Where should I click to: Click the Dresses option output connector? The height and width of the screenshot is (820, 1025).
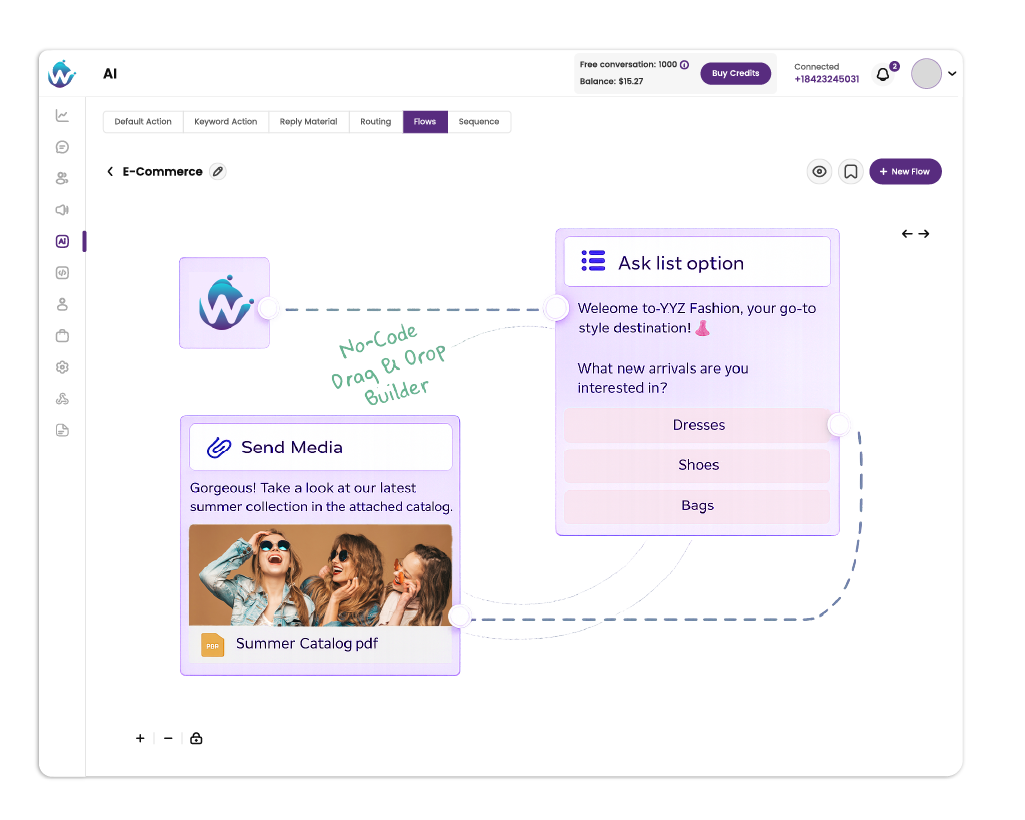coord(839,425)
